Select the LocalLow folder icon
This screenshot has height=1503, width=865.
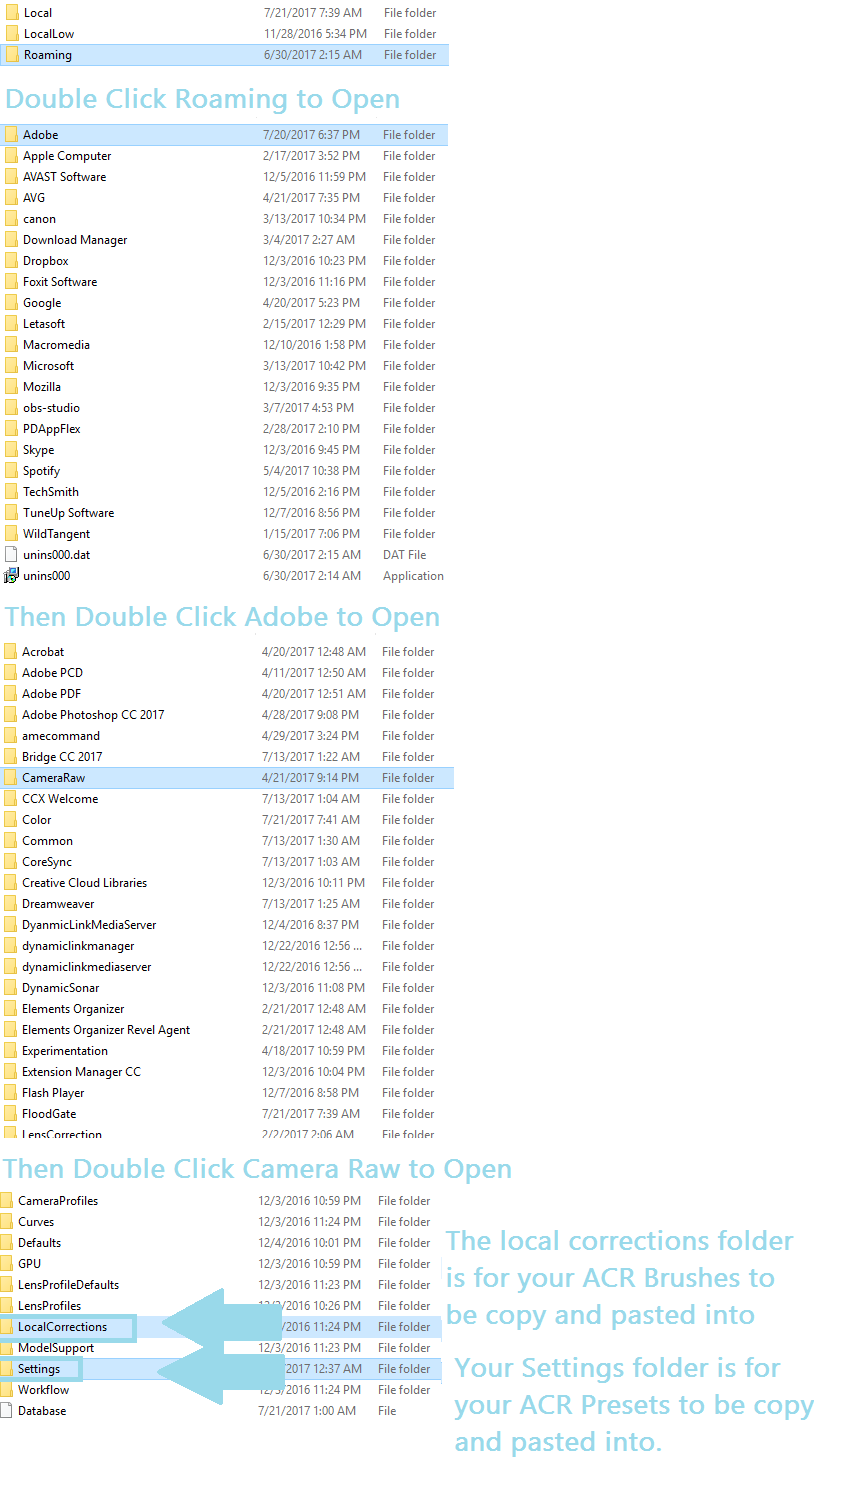(x=12, y=34)
